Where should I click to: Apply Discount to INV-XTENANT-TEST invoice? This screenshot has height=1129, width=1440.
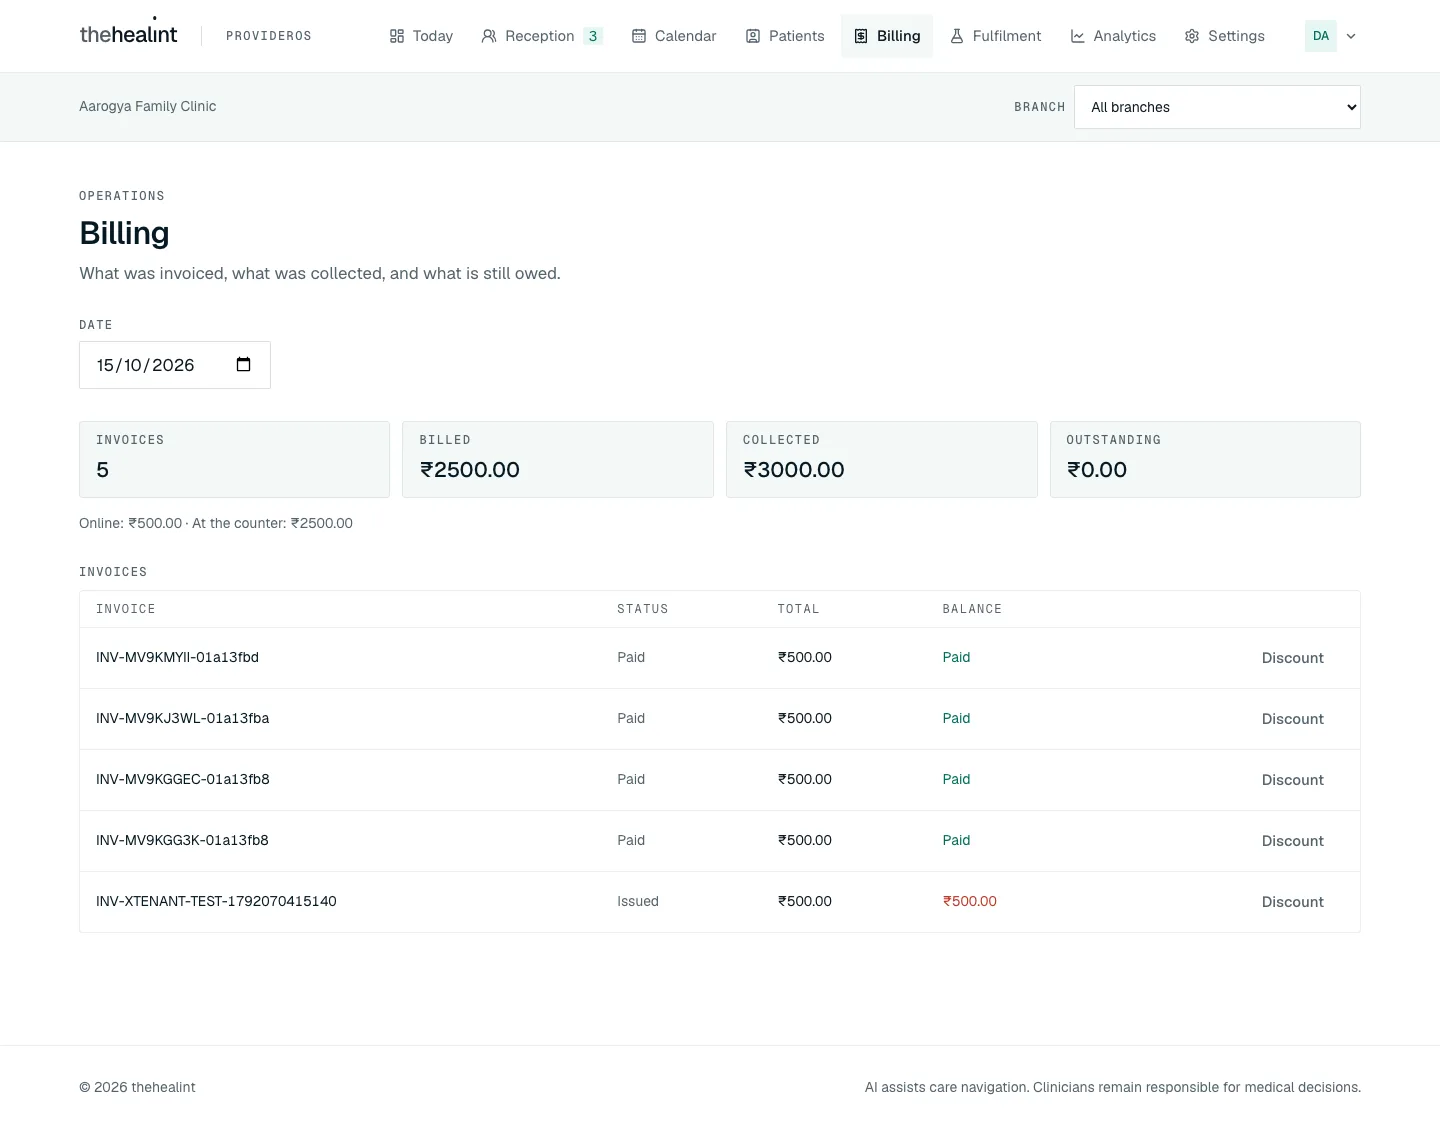pyautogui.click(x=1292, y=902)
